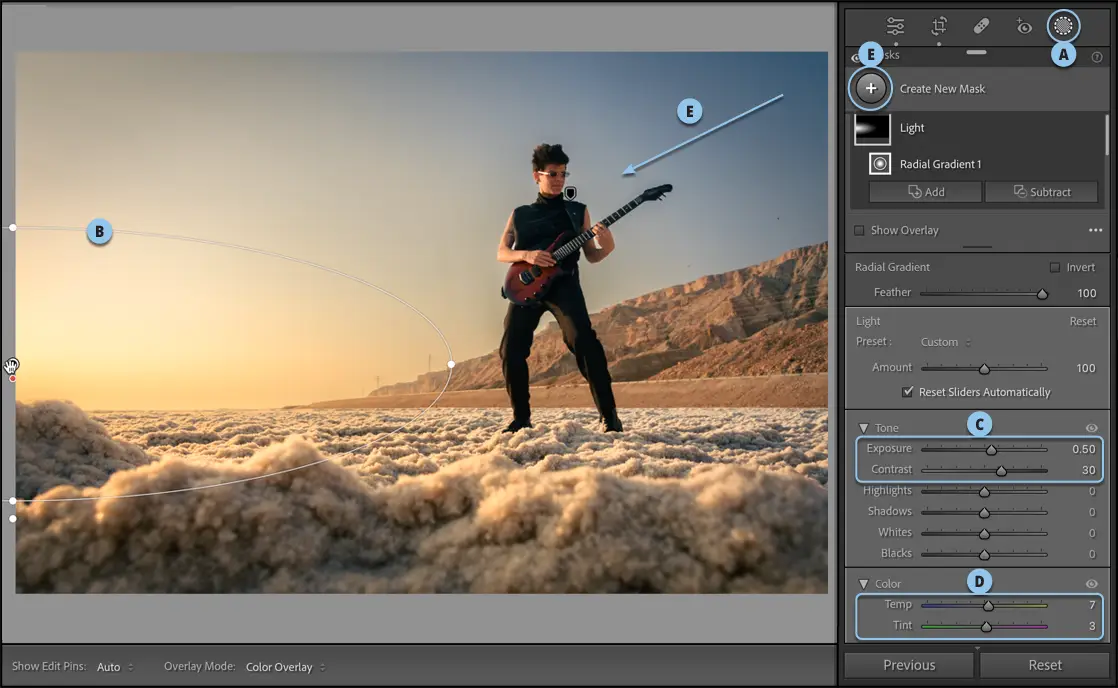
Task: Open the Overlay Mode Color Overlay dropdown
Action: click(x=285, y=667)
